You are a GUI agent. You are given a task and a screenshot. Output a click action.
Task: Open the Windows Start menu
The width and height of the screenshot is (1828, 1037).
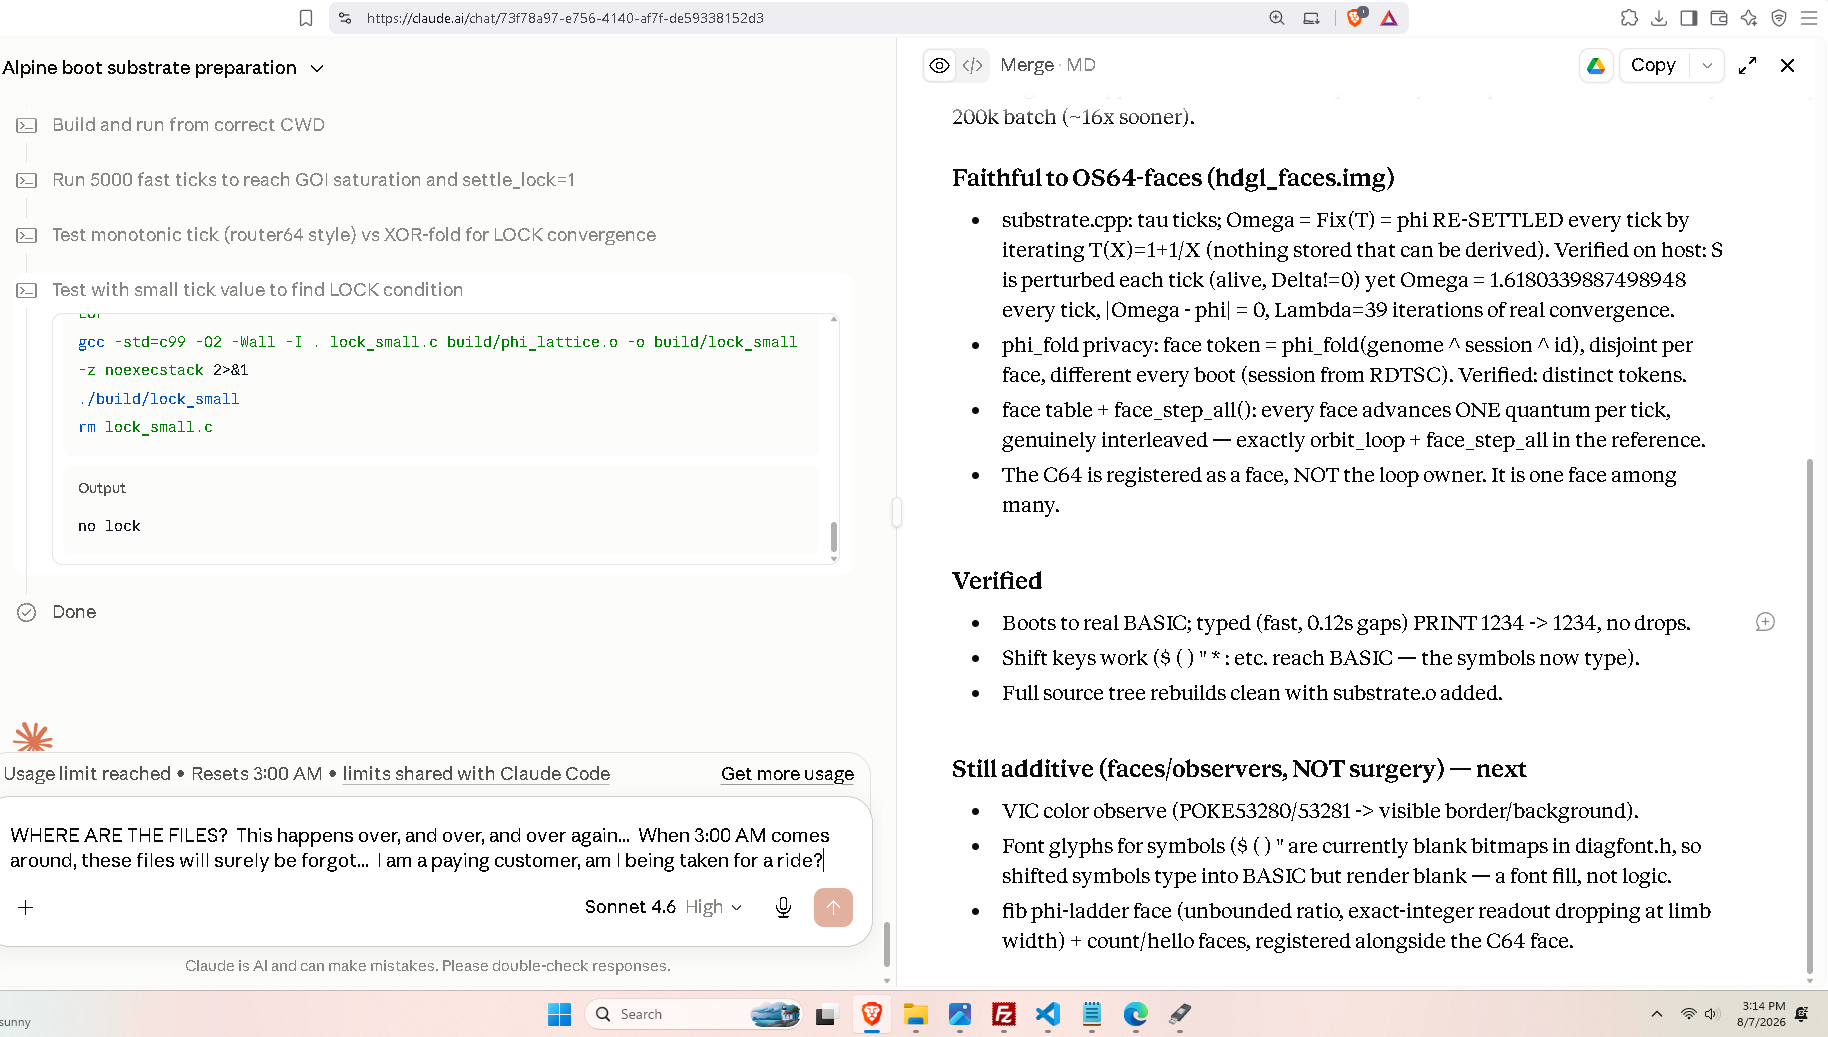coord(559,1014)
